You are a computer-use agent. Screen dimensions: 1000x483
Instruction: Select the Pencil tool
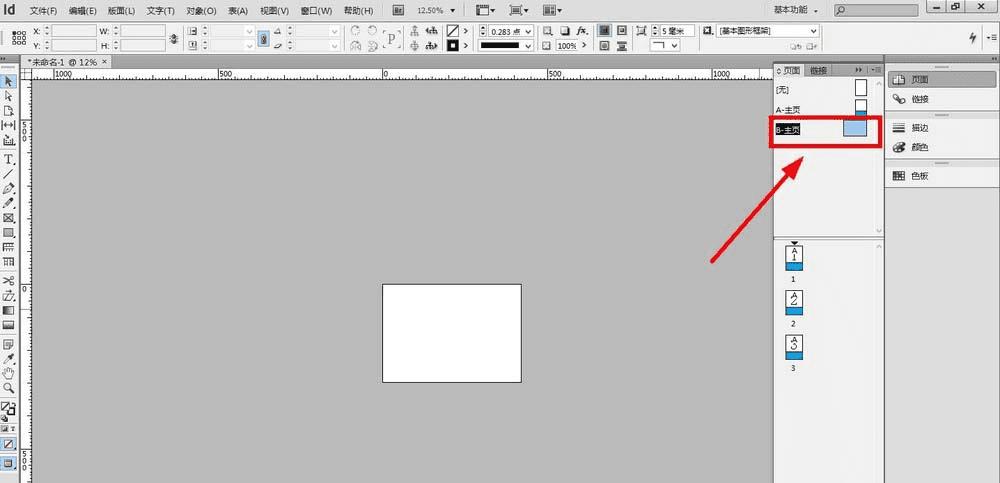pyautogui.click(x=9, y=204)
